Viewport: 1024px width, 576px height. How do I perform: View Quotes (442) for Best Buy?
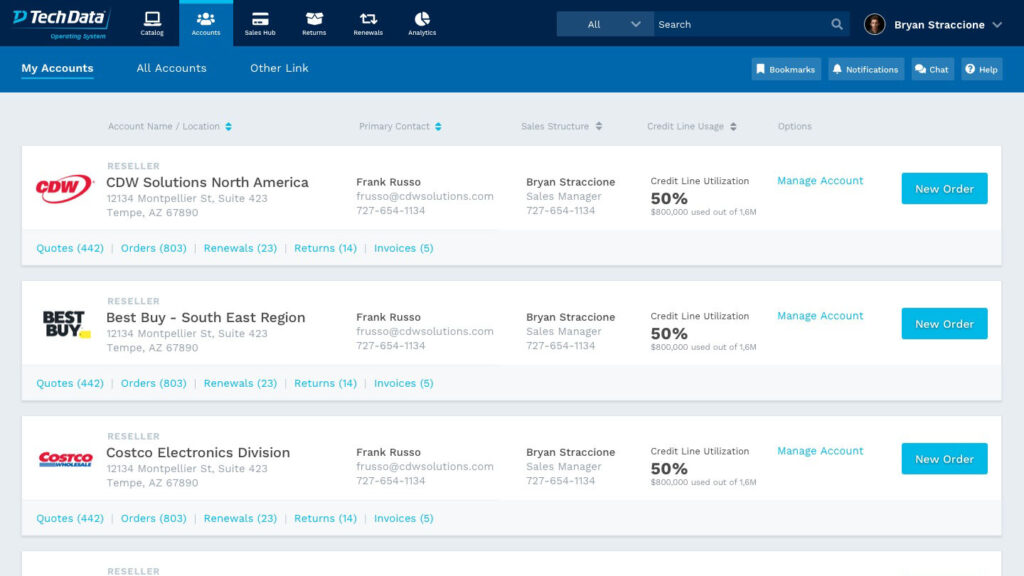[x=70, y=383]
